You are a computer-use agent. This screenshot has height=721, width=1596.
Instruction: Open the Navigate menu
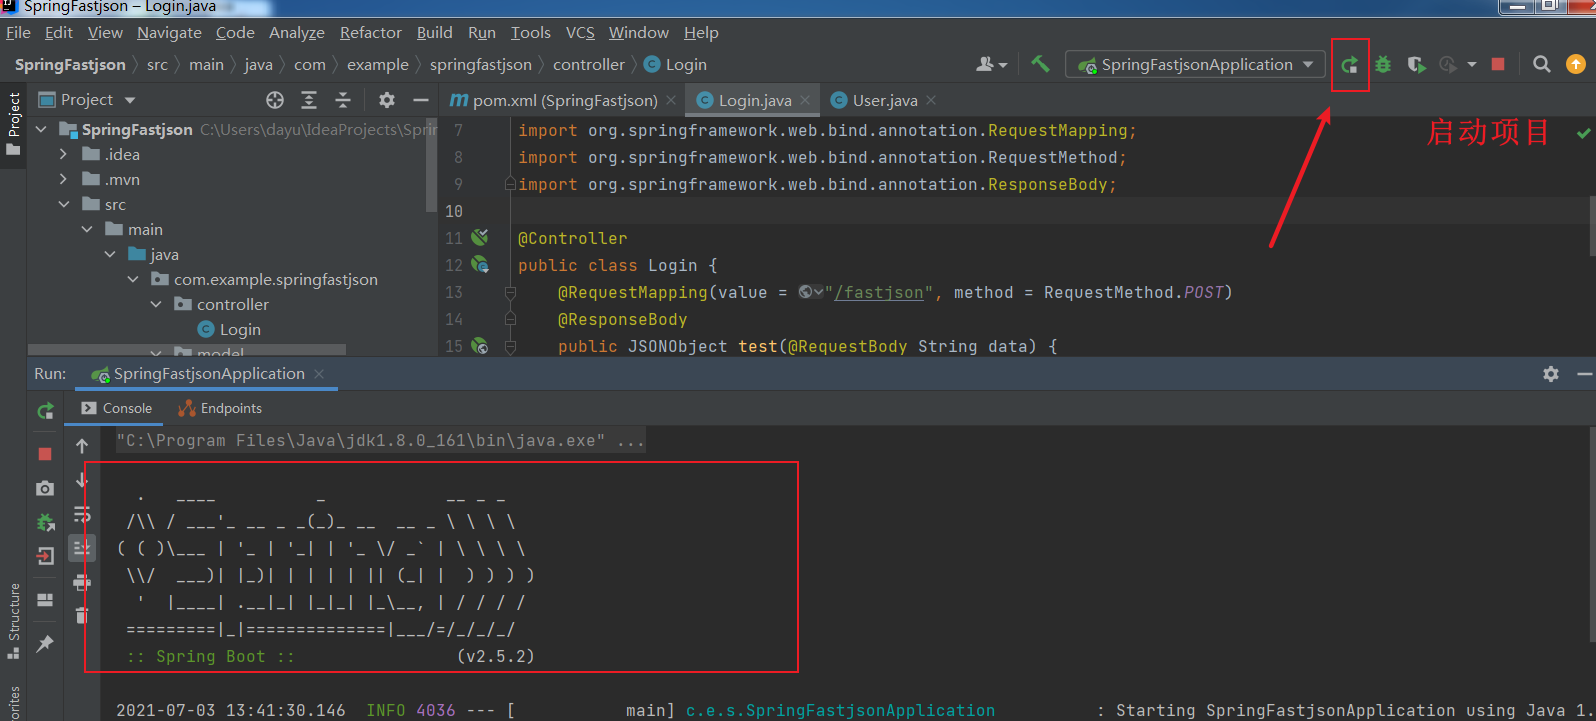169,33
